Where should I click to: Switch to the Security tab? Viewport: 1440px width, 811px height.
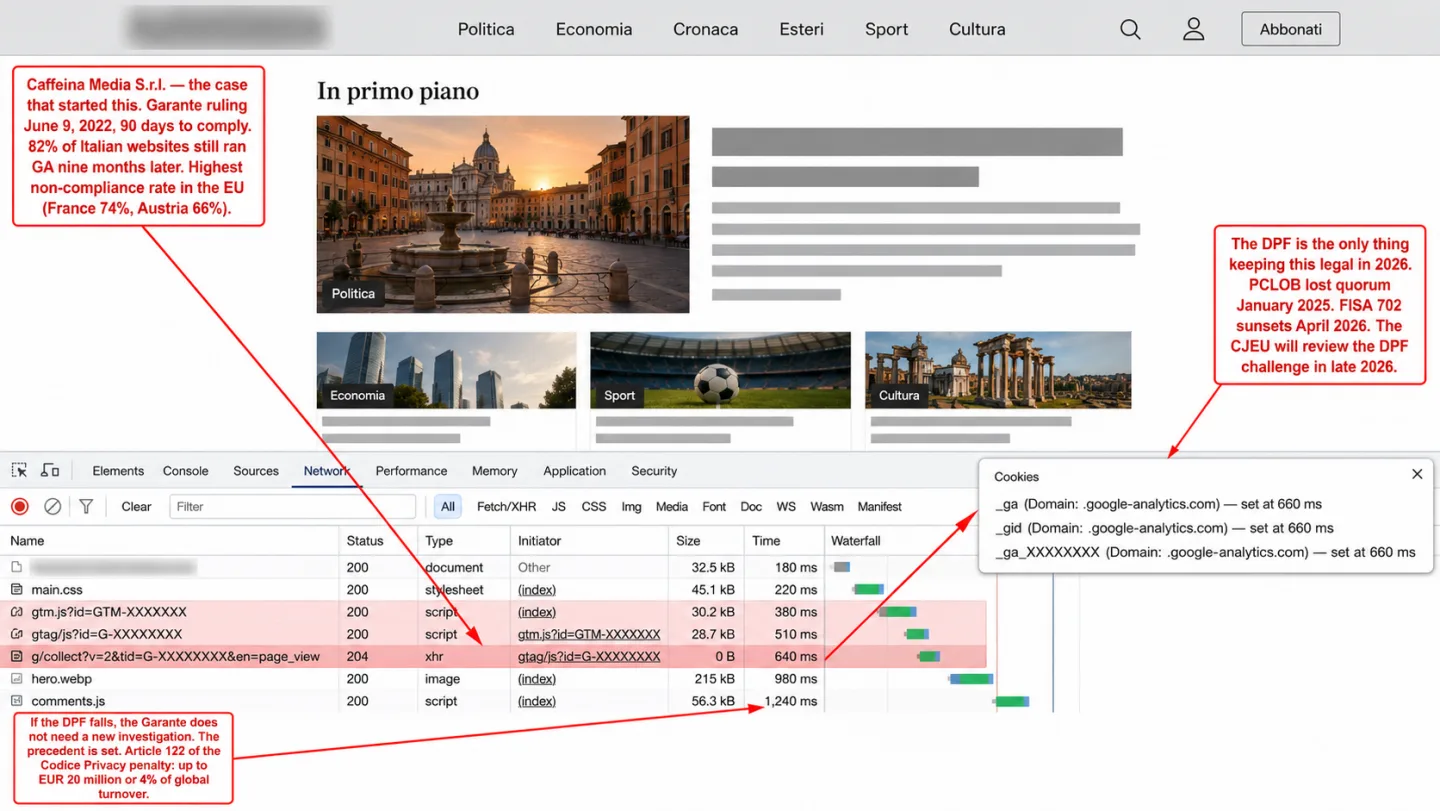[654, 471]
